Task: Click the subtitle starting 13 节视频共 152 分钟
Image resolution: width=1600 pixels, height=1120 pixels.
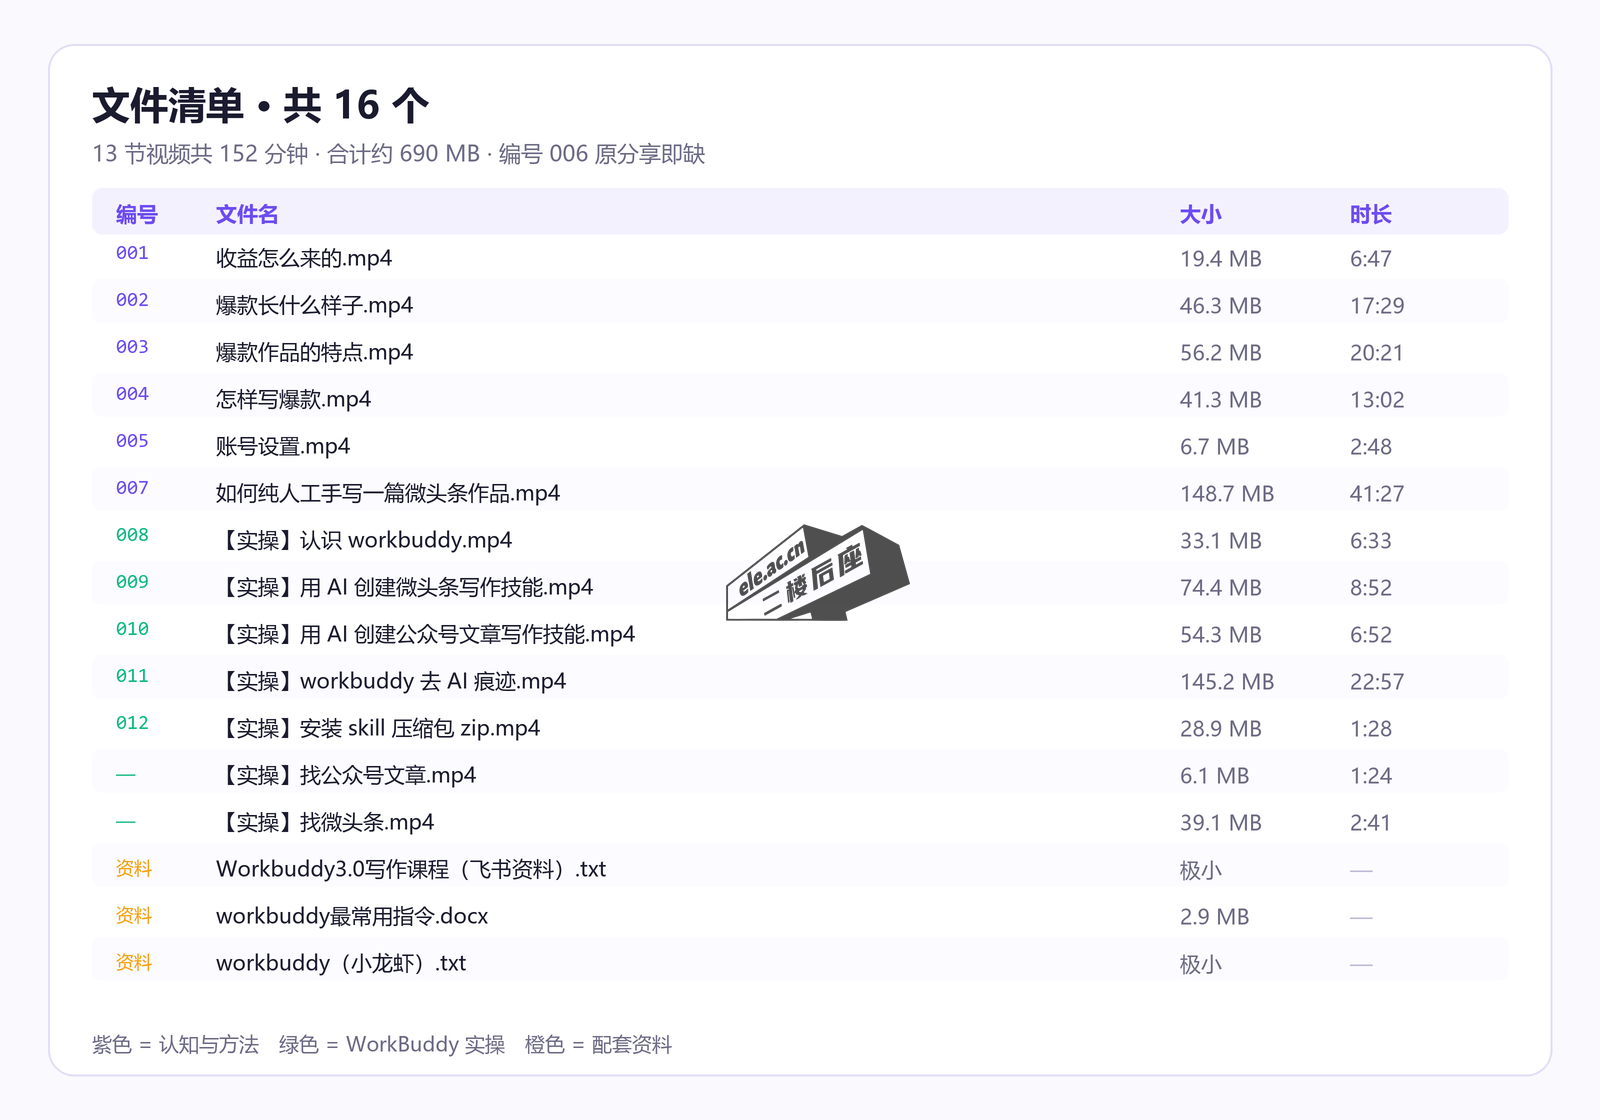Action: point(399,154)
